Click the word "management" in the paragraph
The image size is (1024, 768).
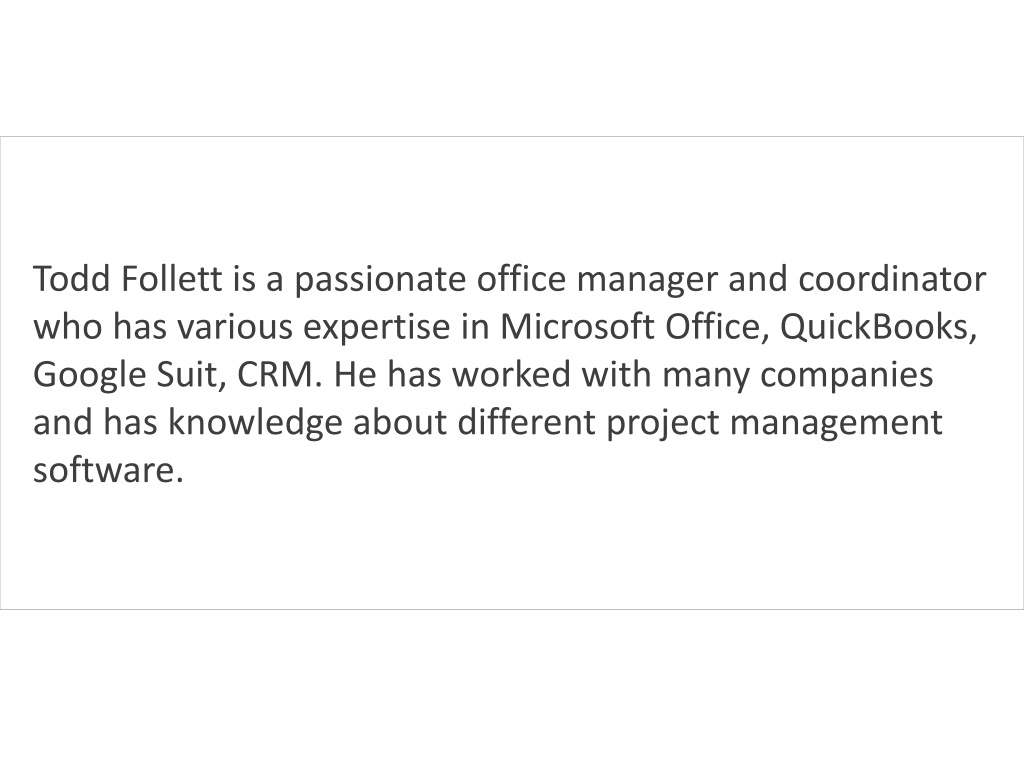click(x=836, y=424)
